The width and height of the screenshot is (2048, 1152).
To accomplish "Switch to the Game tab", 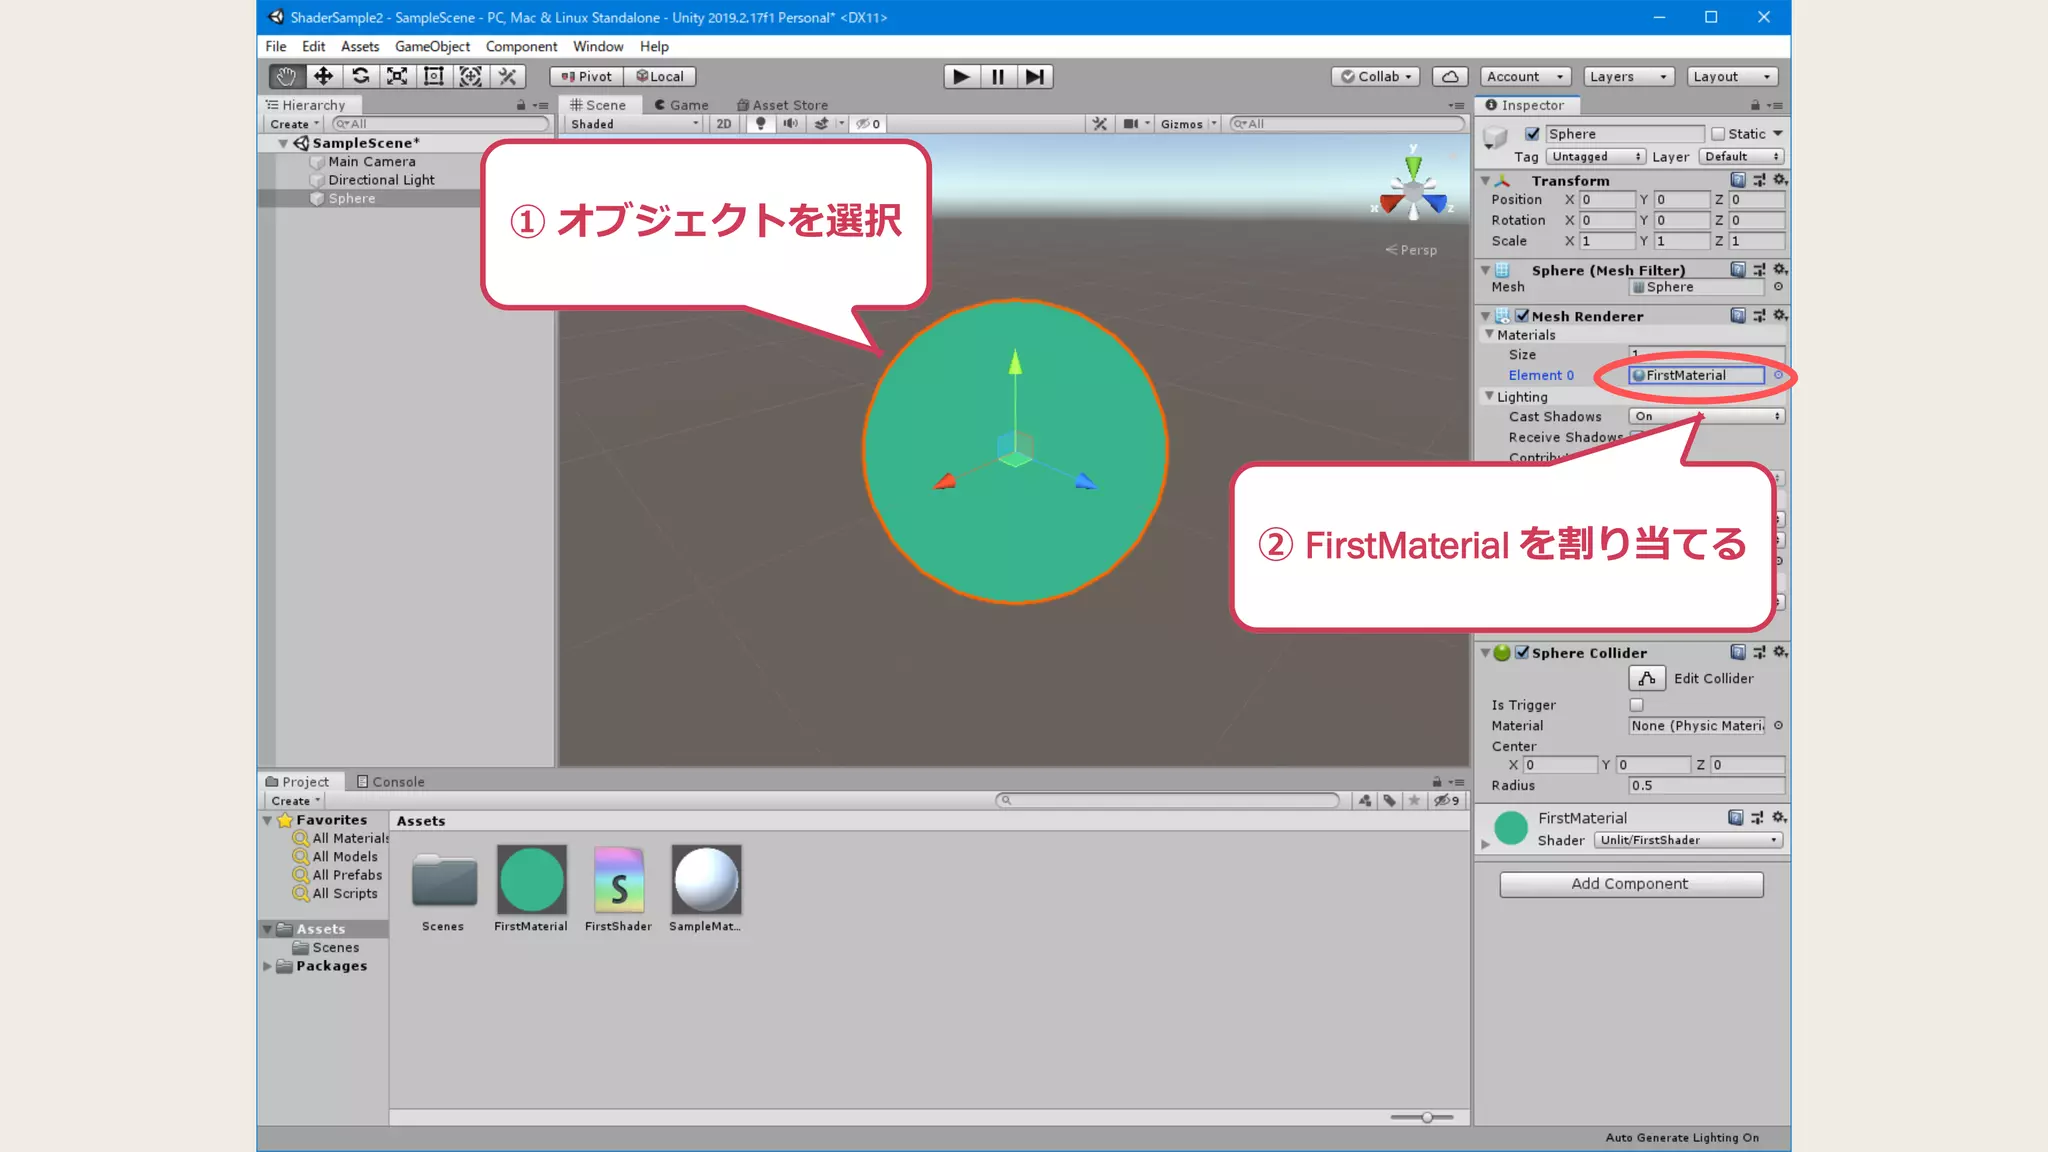I will (681, 105).
